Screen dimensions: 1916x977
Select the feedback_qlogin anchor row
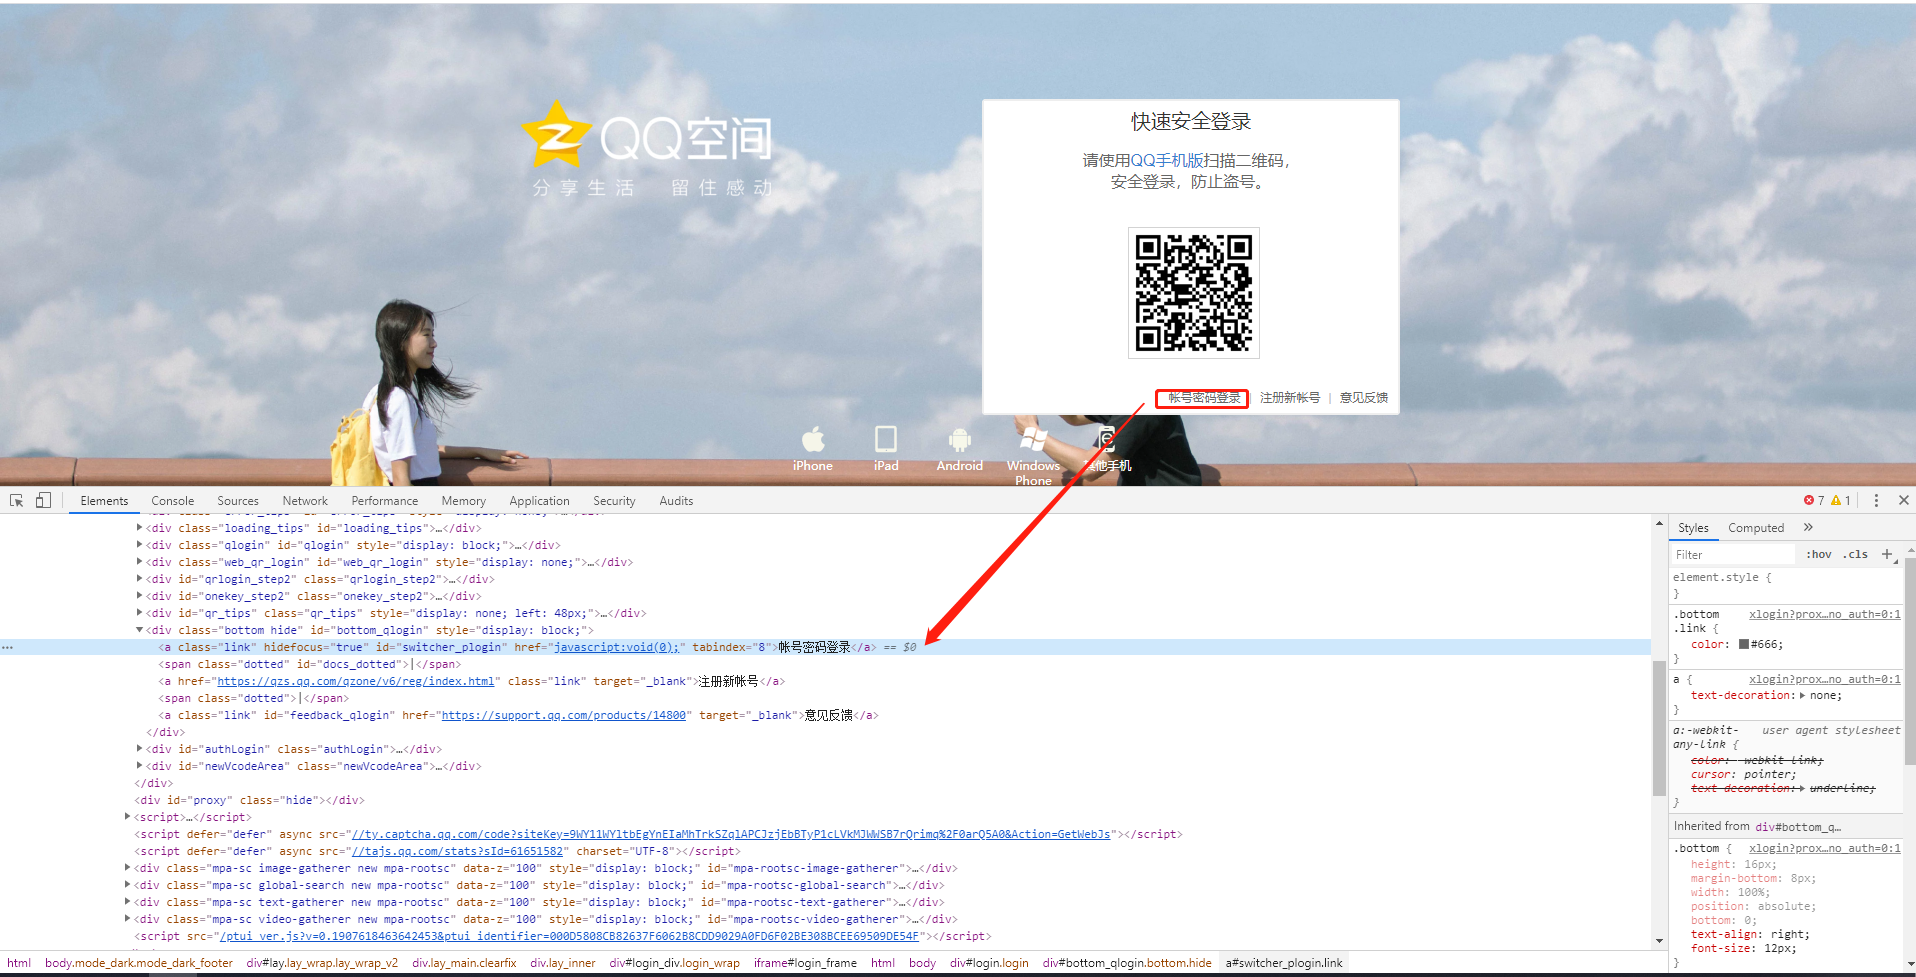tap(518, 715)
